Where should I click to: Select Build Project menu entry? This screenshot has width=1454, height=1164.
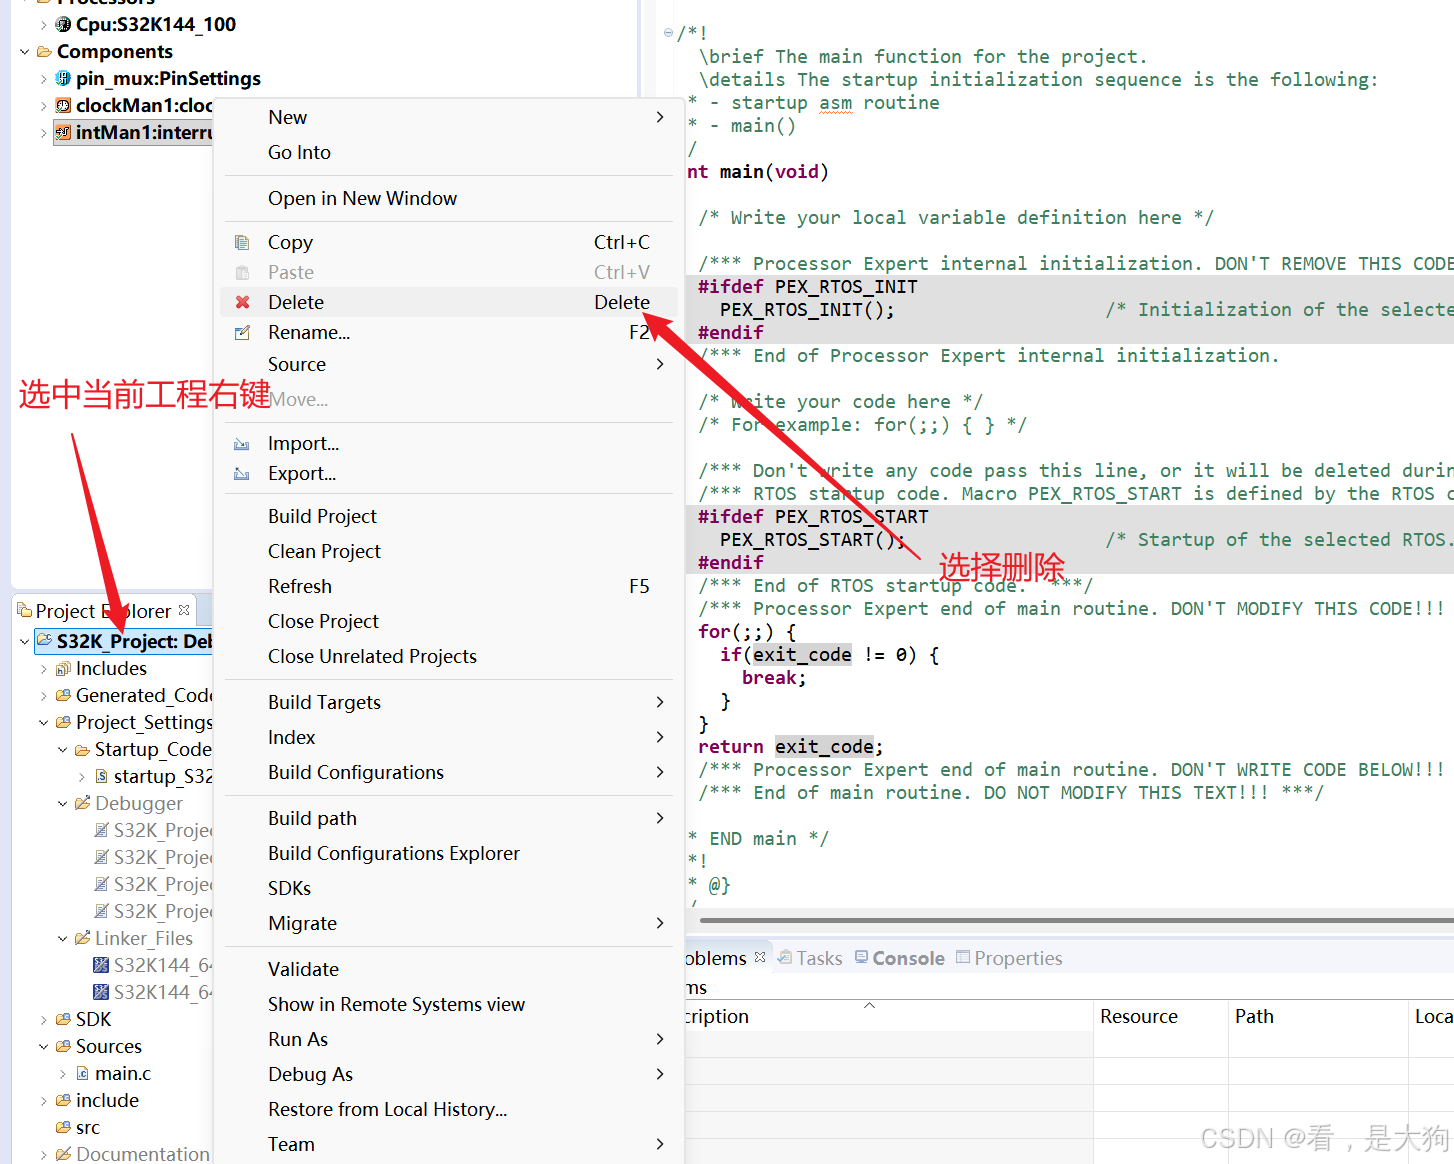[449, 516]
